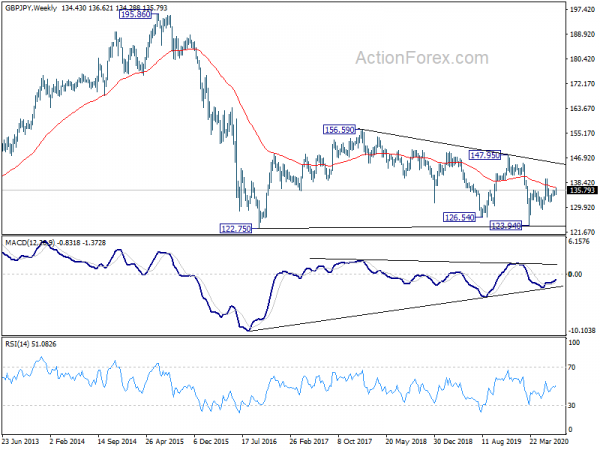Image resolution: width=600 pixels, height=450 pixels.
Task: Click the MACD -10.1038 scale value
Action: [x=582, y=331]
